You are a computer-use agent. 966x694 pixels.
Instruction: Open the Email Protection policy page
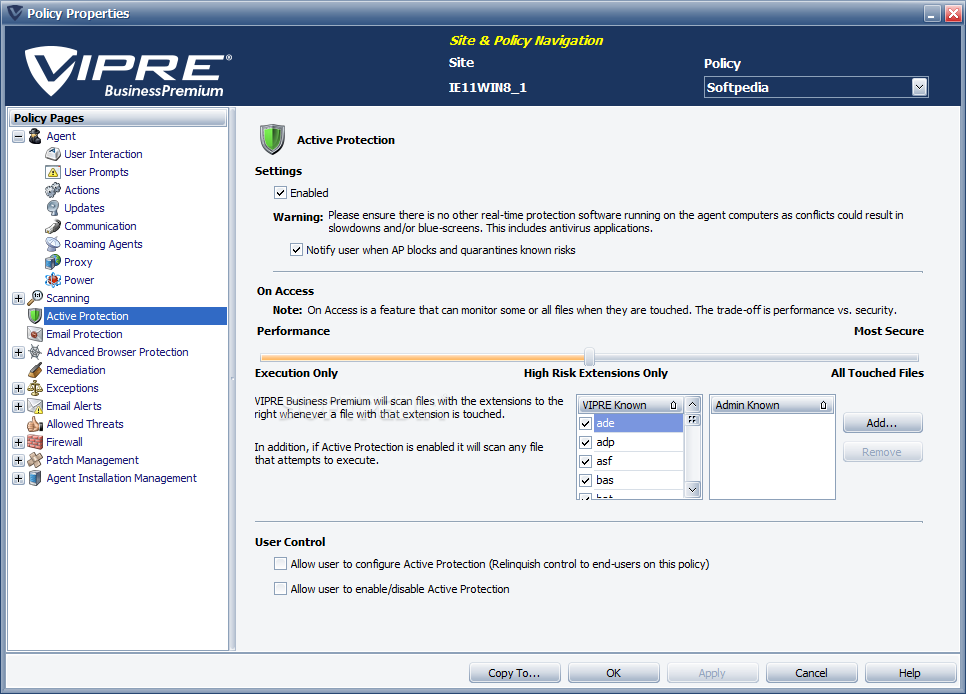pos(84,334)
